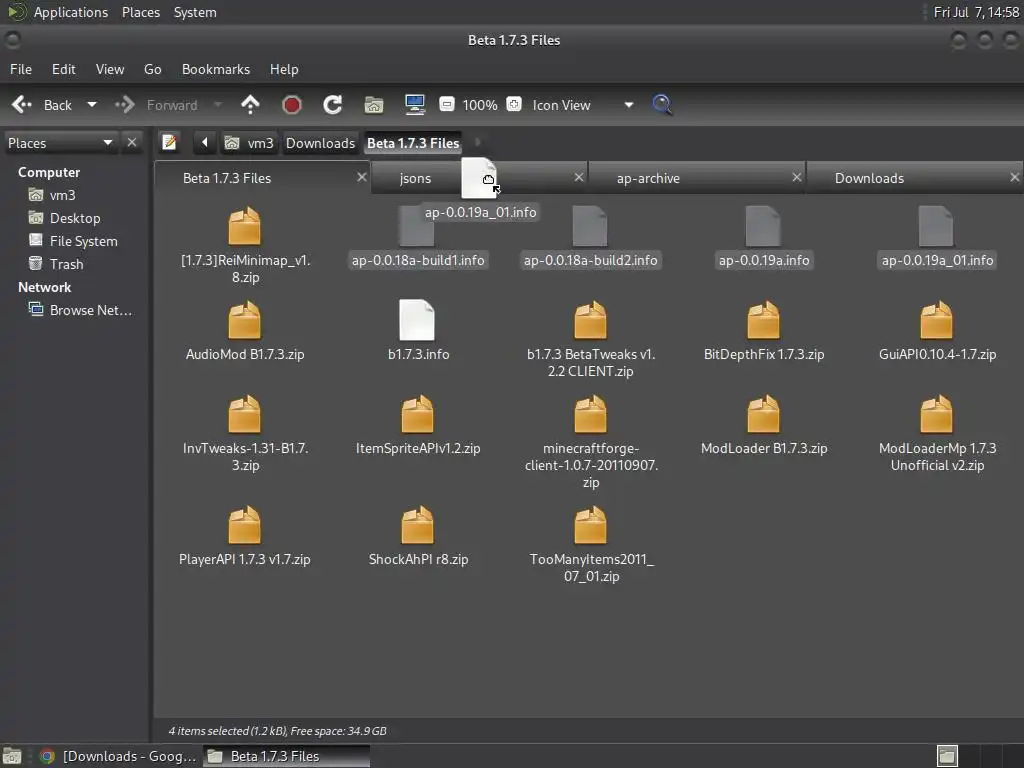Screen dimensions: 1024x768
Task: Reload the current folder
Action: click(332, 105)
